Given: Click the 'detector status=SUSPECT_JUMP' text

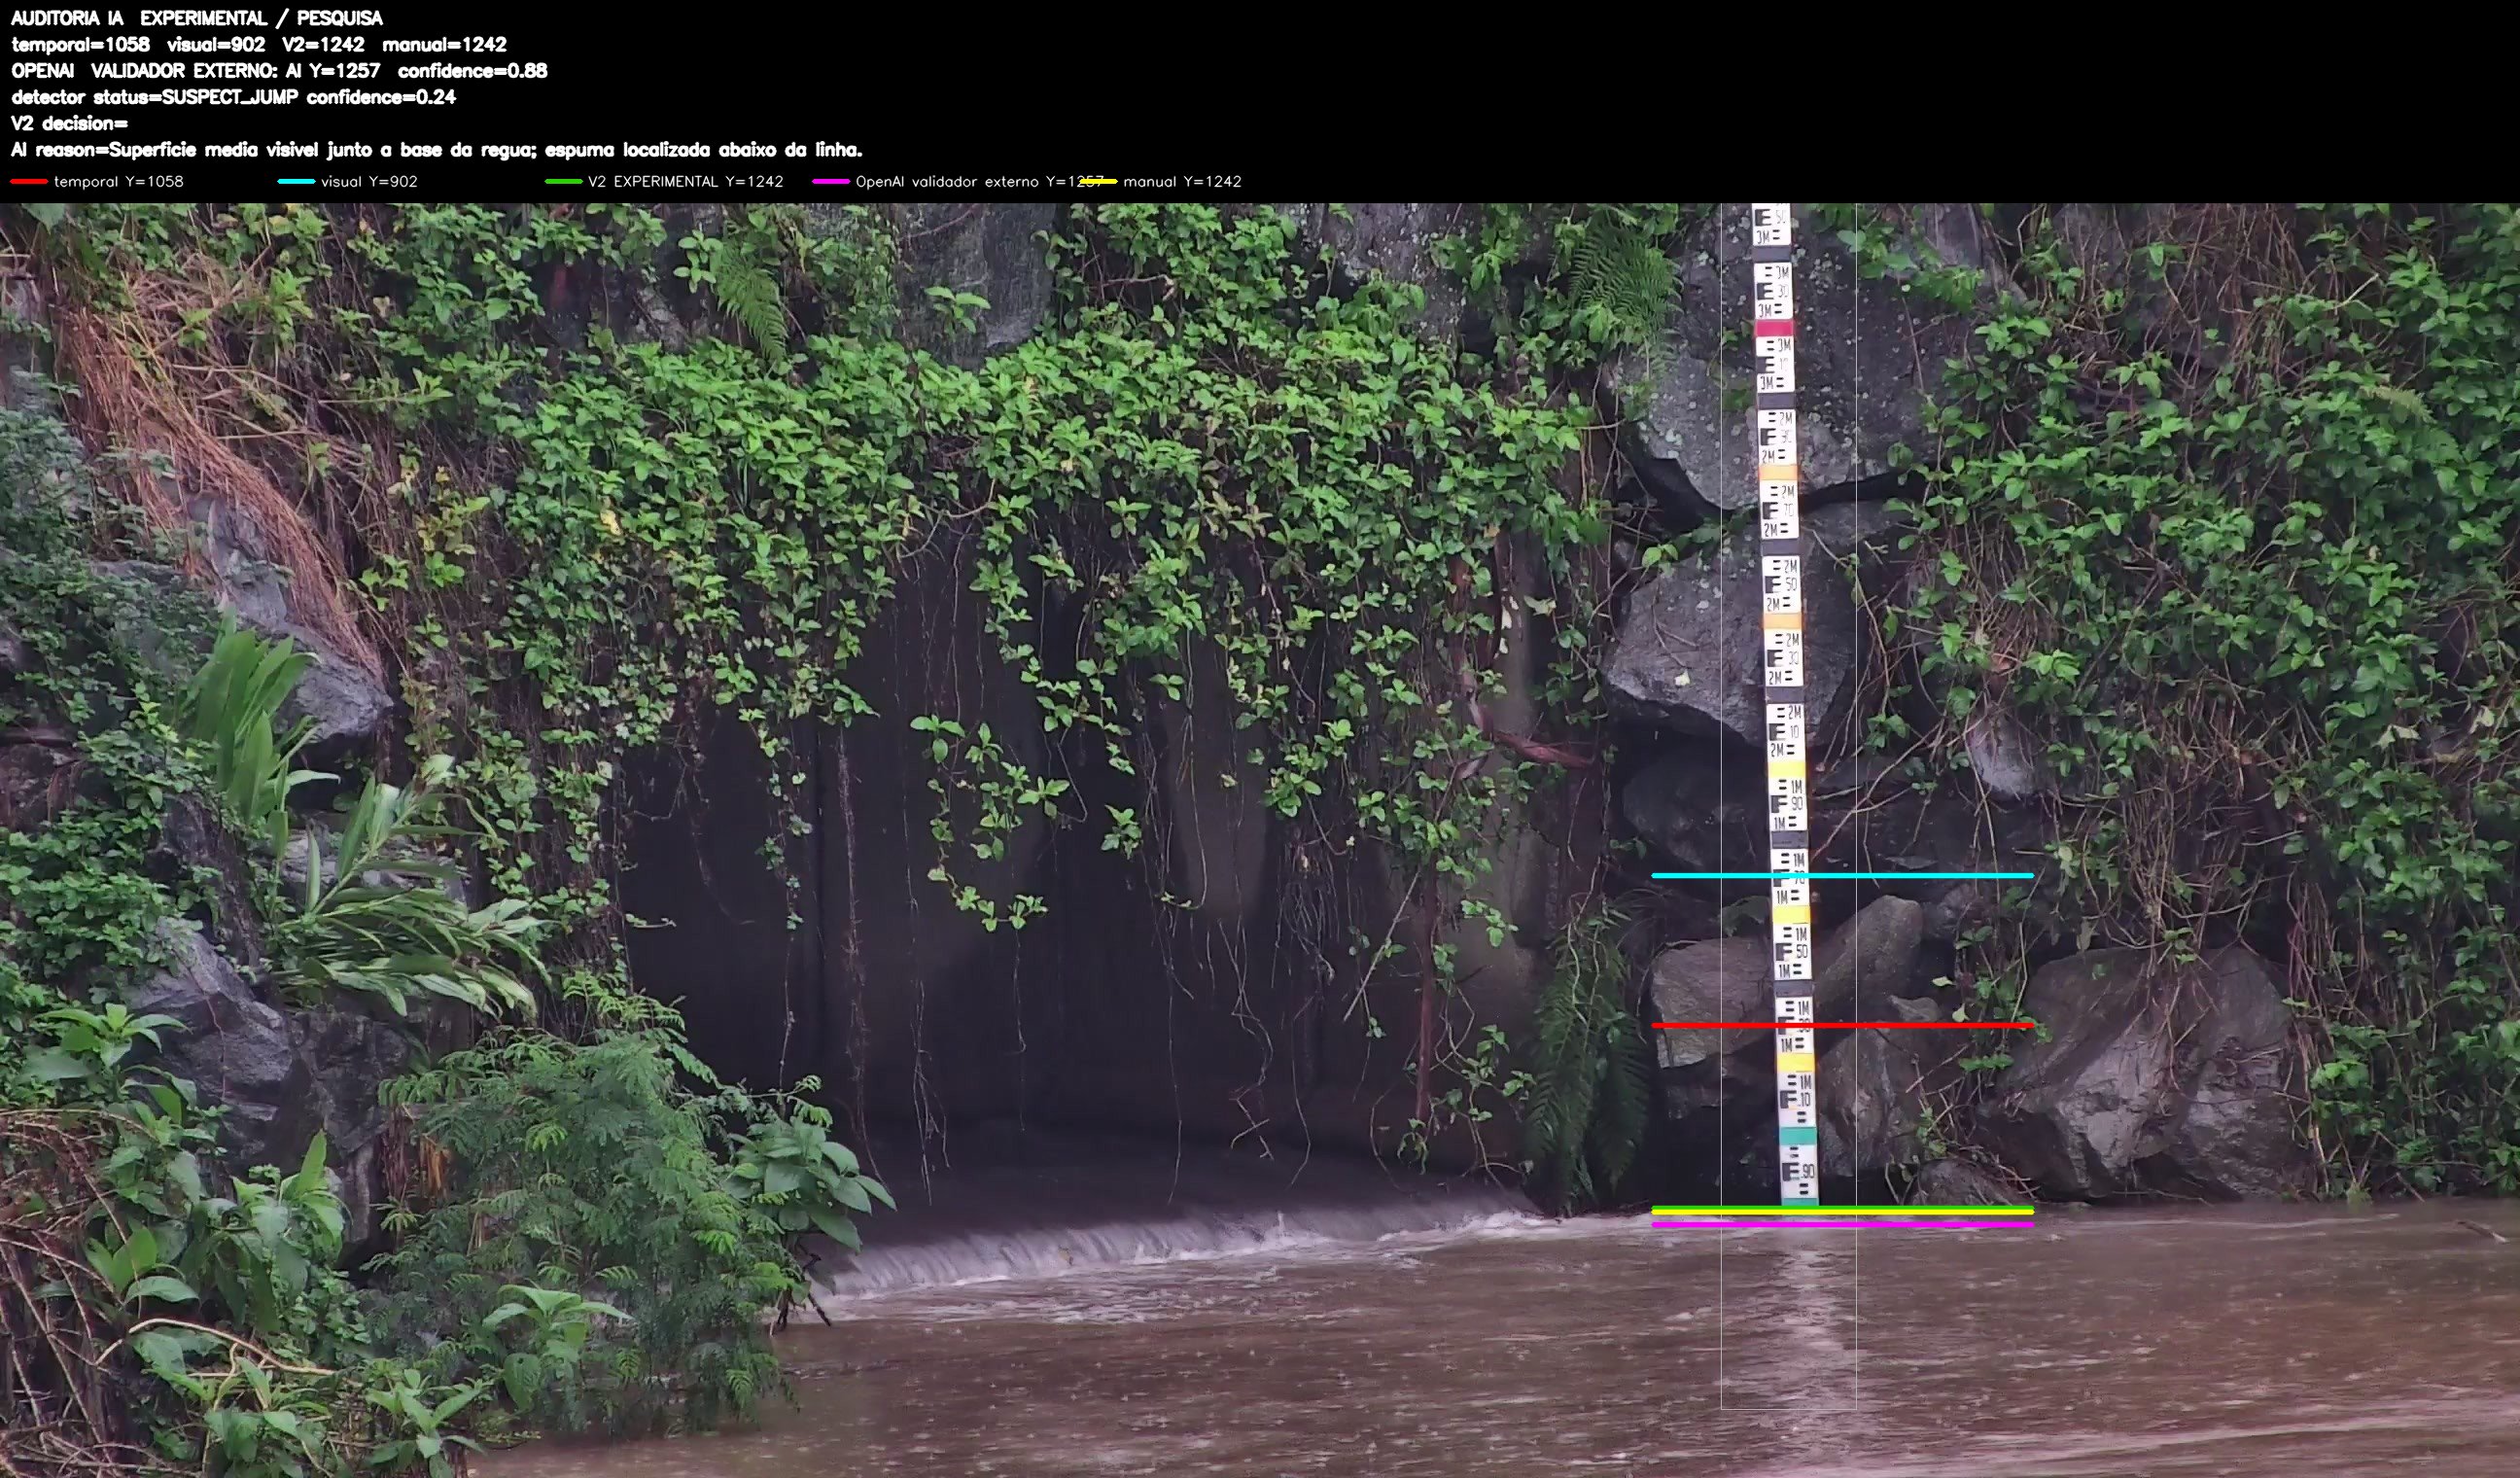Looking at the screenshot, I should tap(155, 97).
